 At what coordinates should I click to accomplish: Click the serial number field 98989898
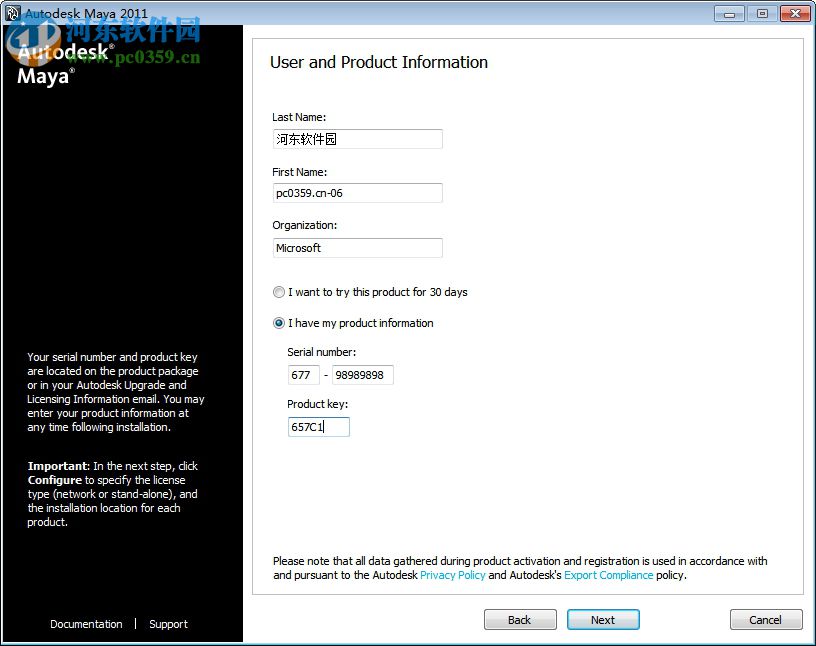click(363, 375)
